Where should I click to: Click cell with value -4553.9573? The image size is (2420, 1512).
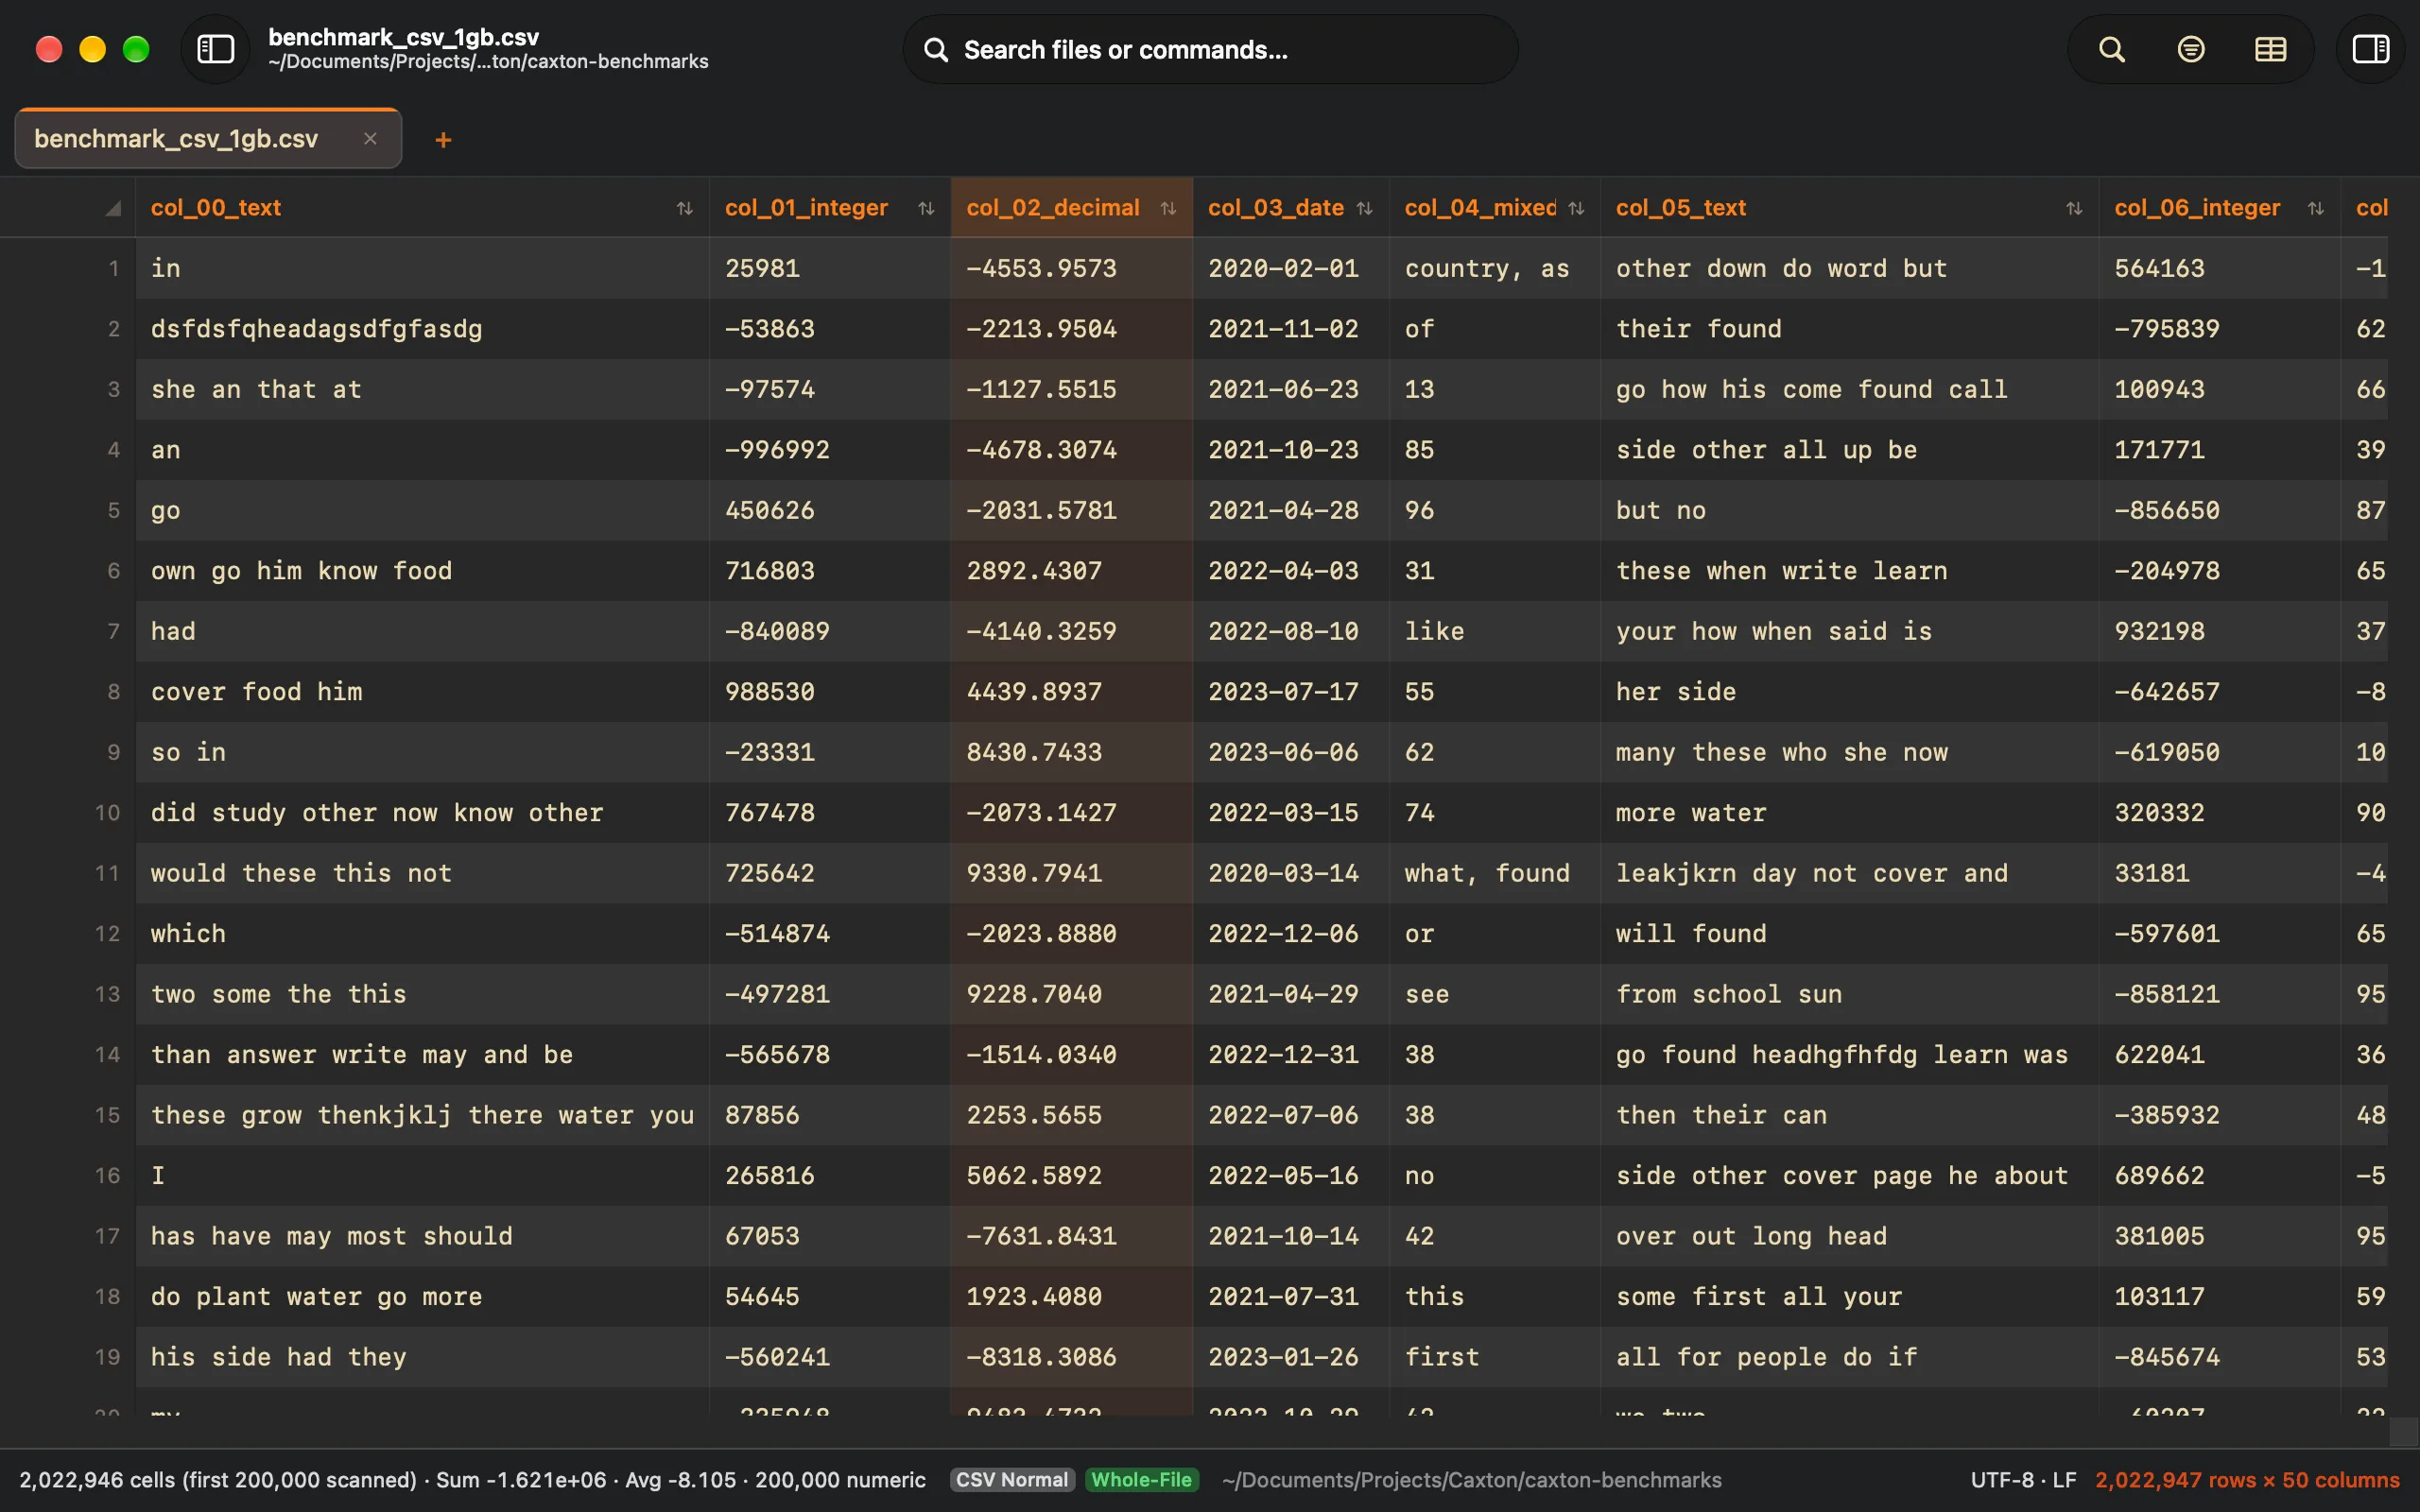click(x=1072, y=268)
